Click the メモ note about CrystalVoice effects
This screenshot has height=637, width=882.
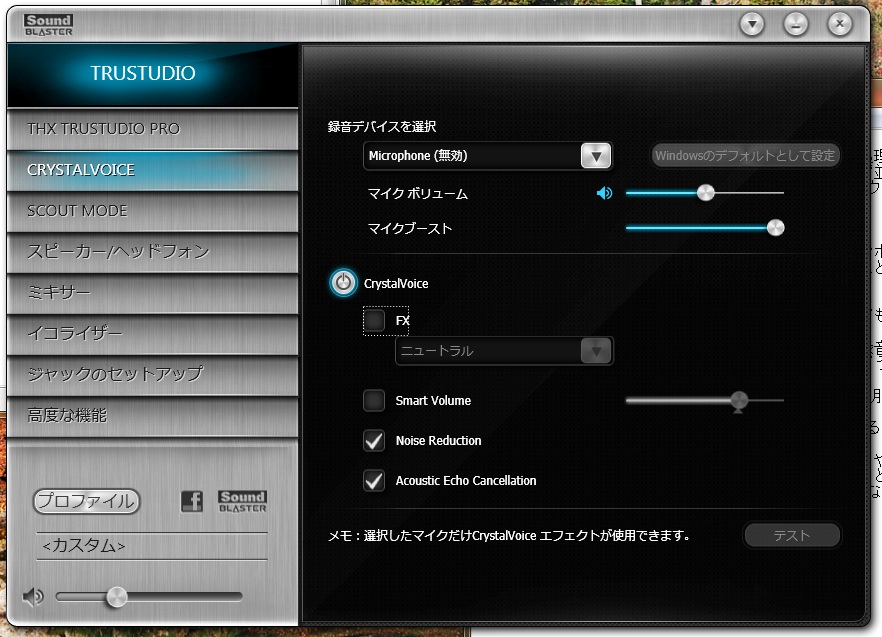click(510, 535)
